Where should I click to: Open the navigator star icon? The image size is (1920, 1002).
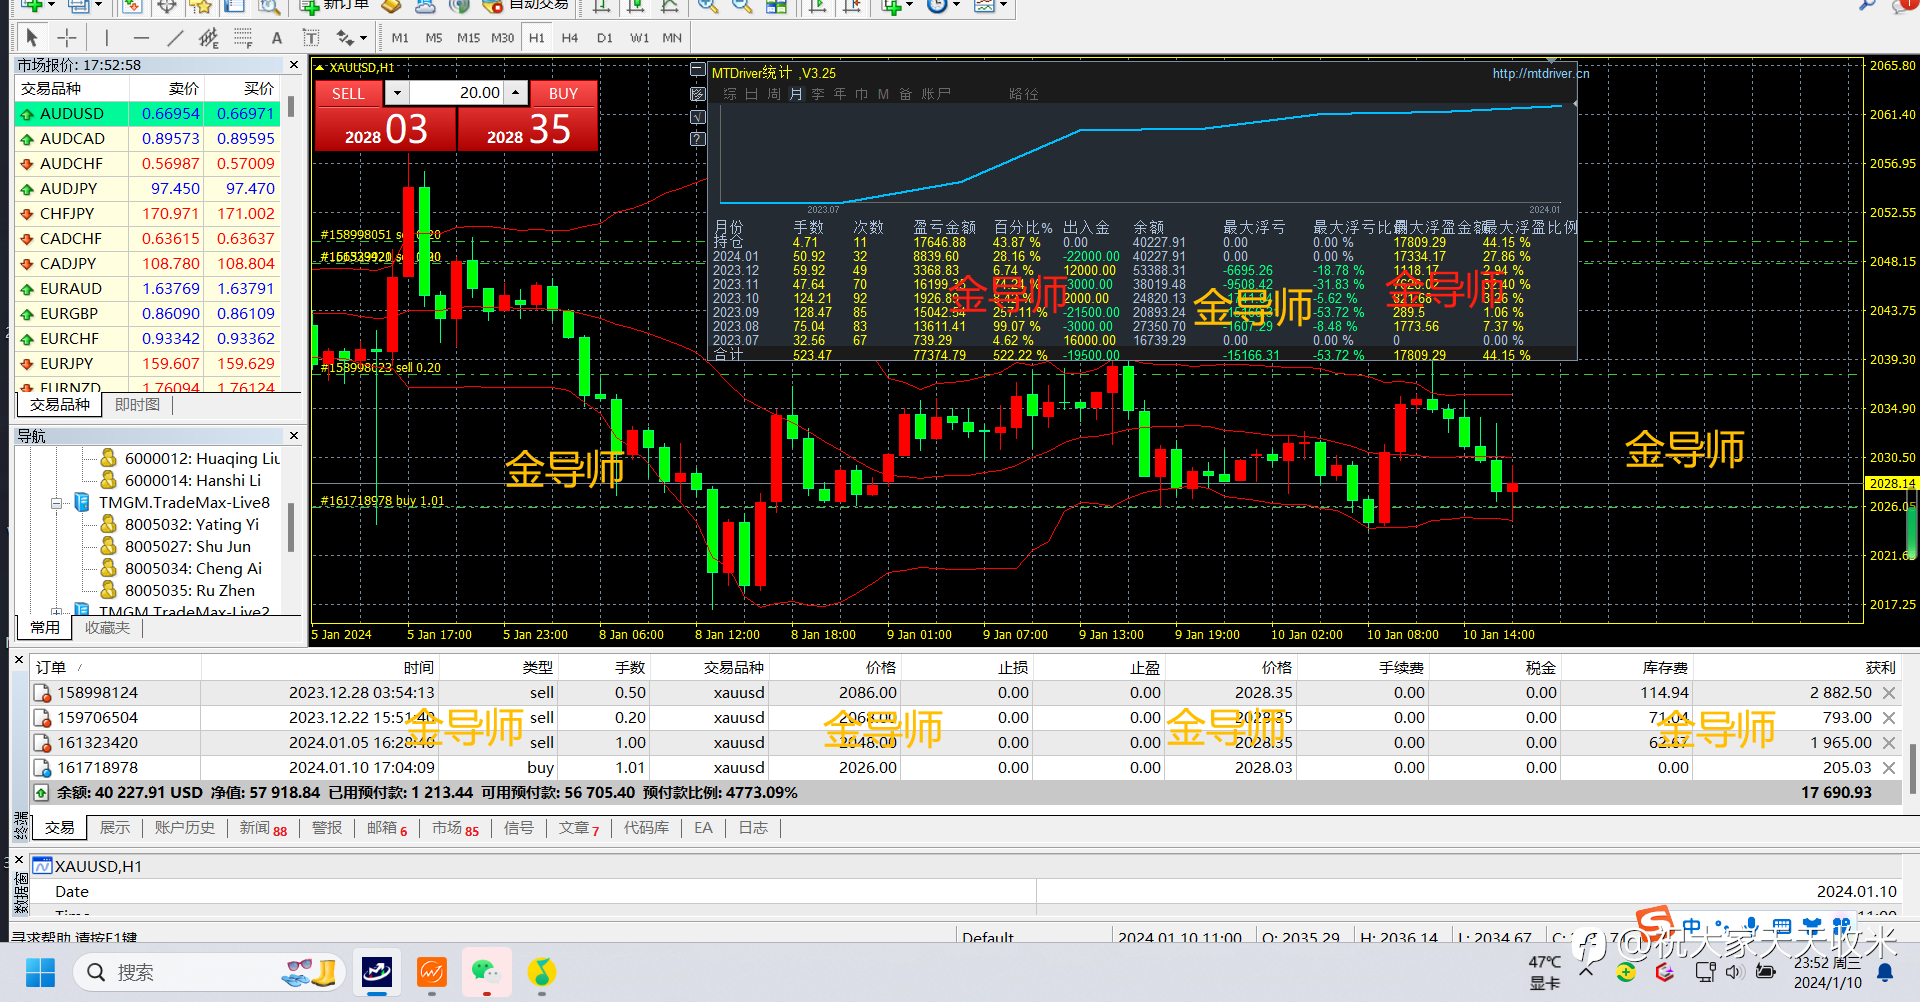201,6
